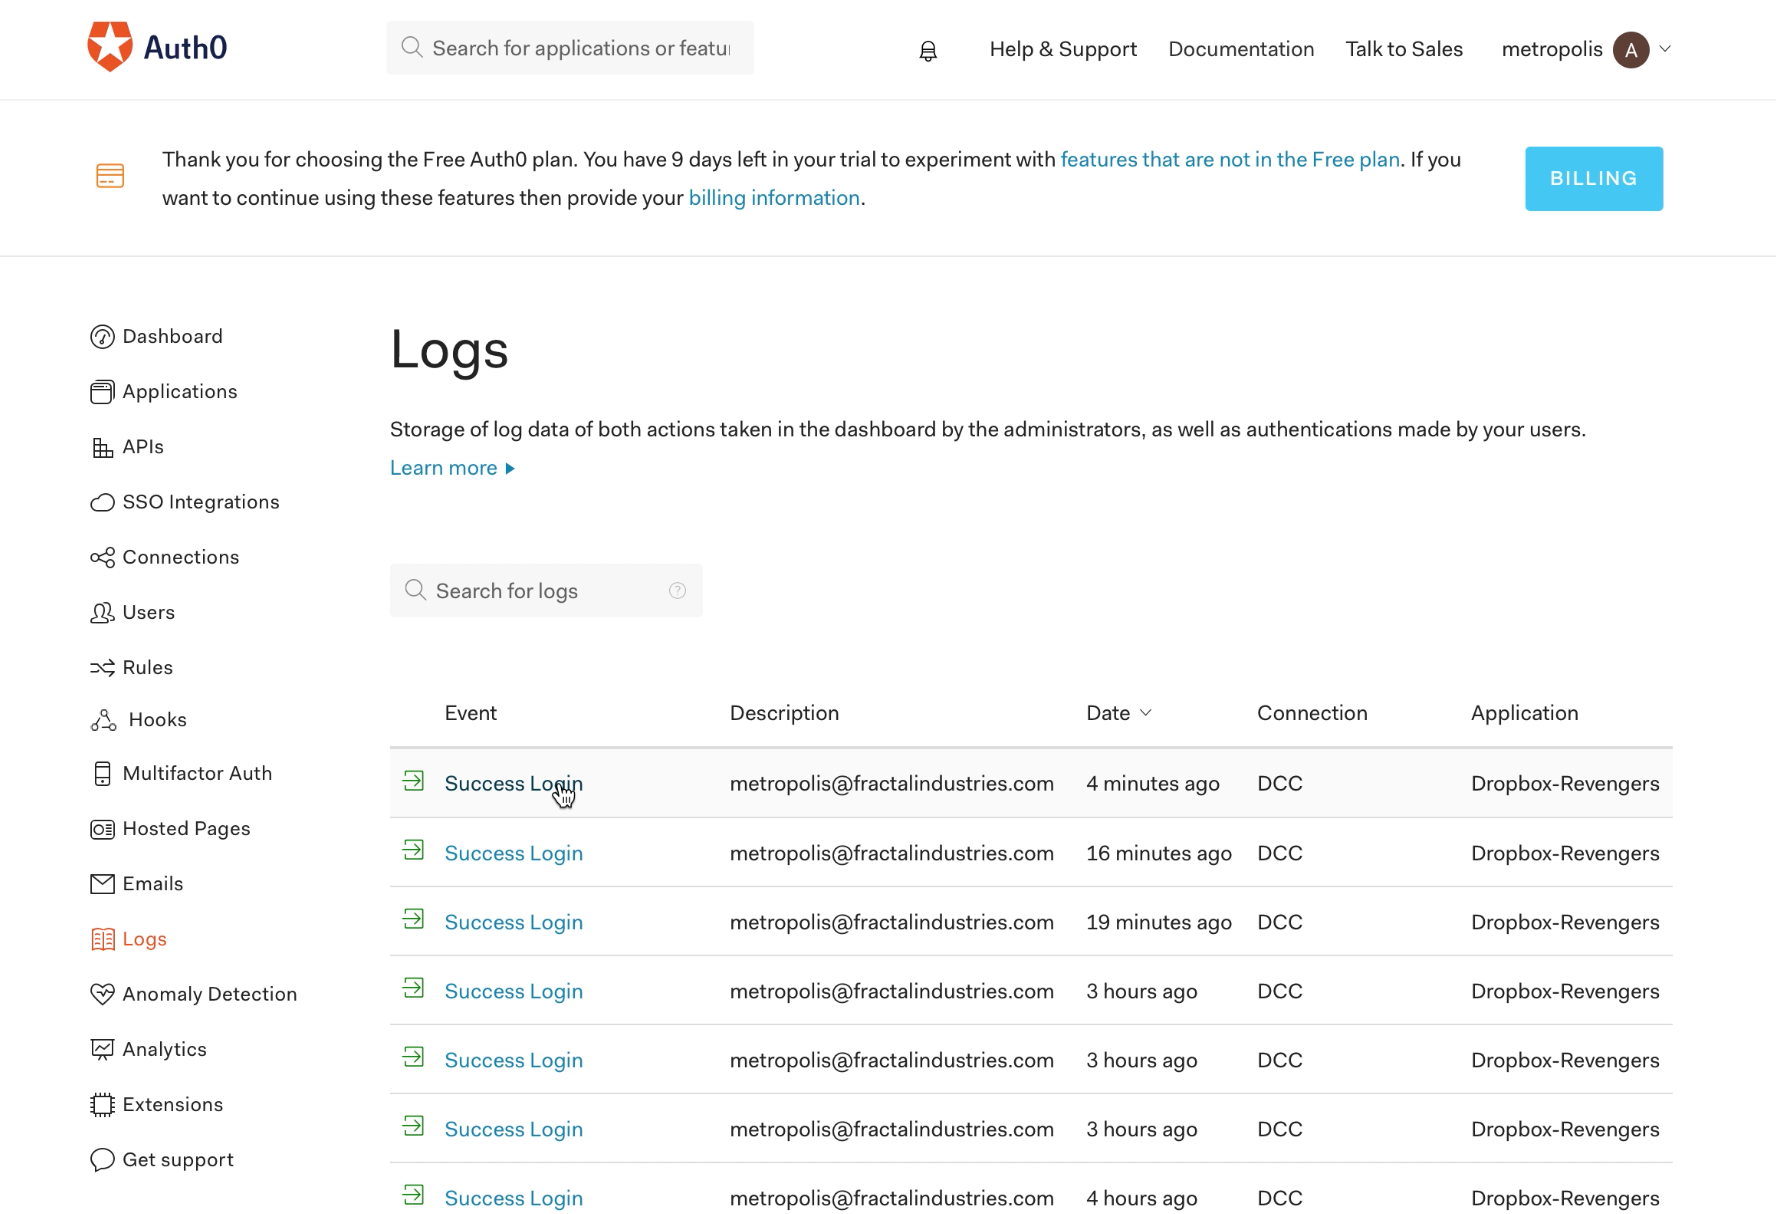Viewport: 1776px width, 1214px height.
Task: Click the Dashboard sidebar icon
Action: click(102, 337)
